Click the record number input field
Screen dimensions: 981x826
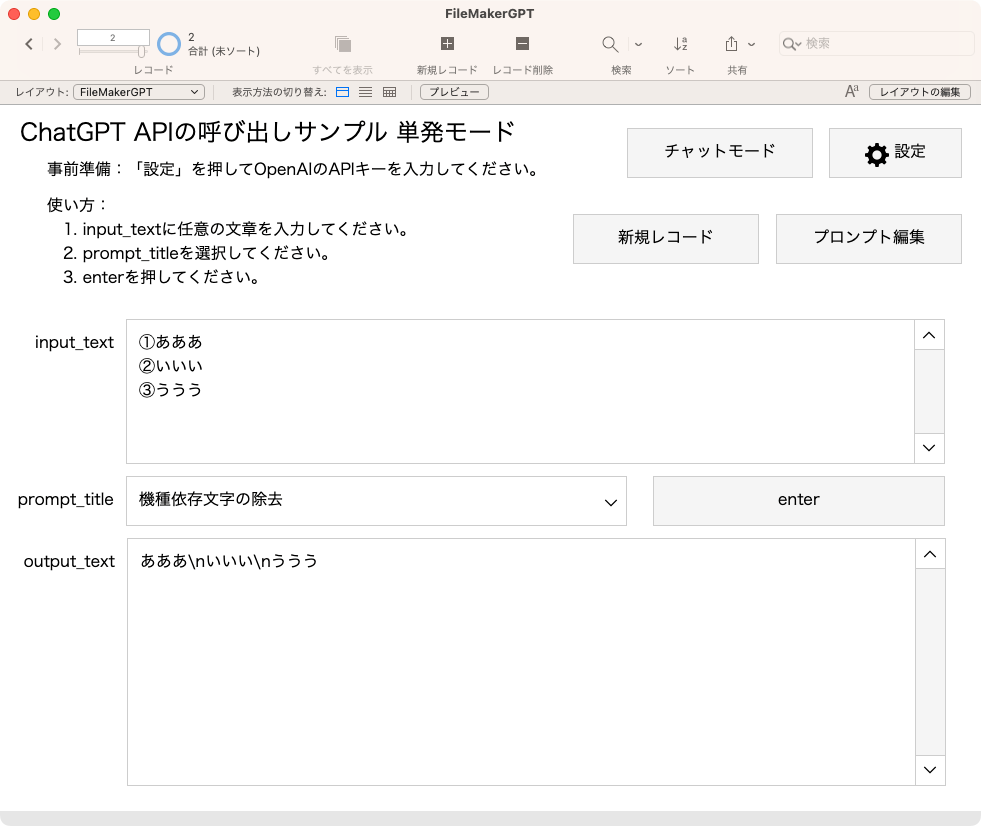[x=113, y=38]
